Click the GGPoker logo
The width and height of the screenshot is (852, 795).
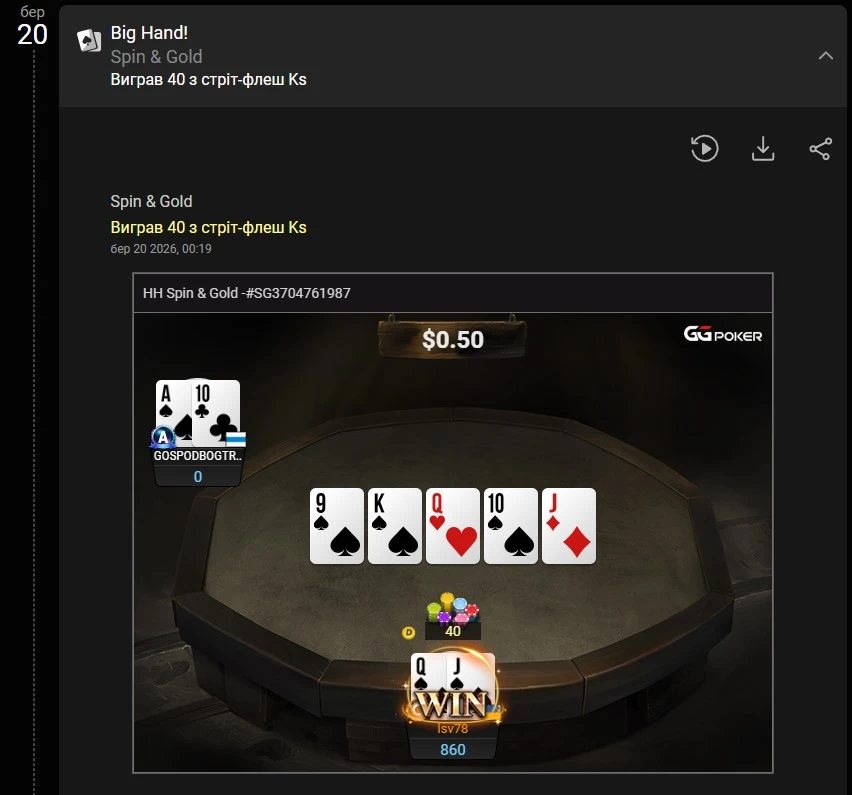pyautogui.click(x=723, y=334)
